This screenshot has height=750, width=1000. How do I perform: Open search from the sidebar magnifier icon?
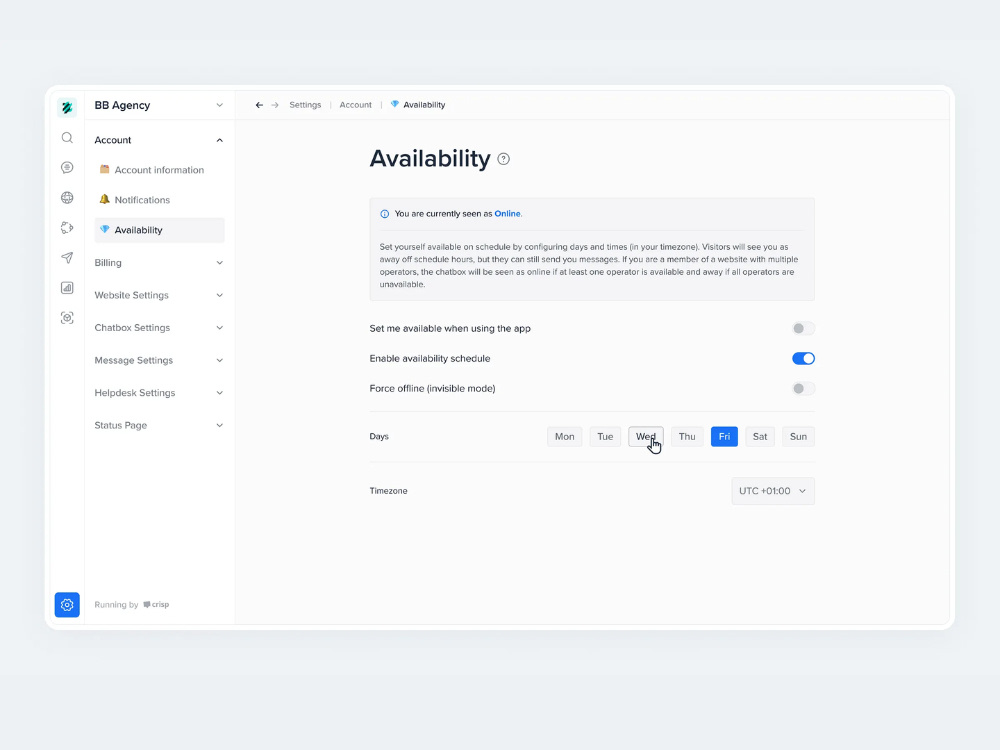point(67,138)
